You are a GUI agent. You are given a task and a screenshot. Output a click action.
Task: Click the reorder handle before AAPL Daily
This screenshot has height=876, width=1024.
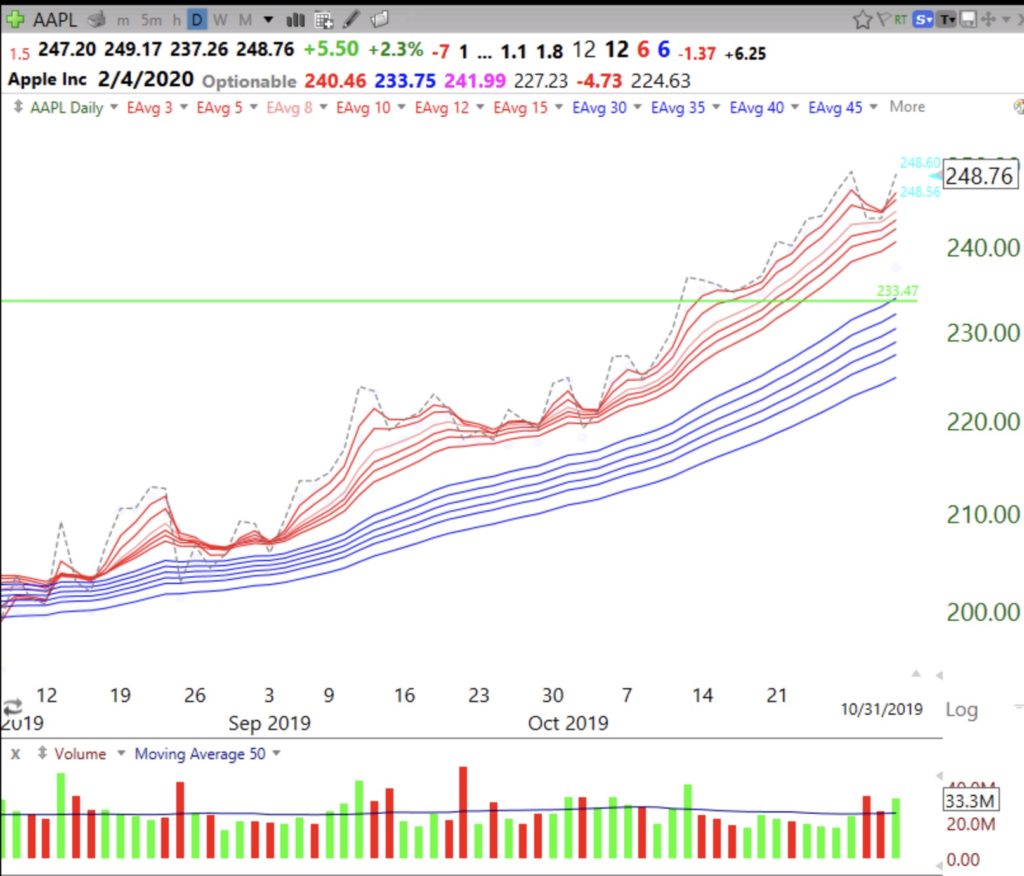point(18,106)
